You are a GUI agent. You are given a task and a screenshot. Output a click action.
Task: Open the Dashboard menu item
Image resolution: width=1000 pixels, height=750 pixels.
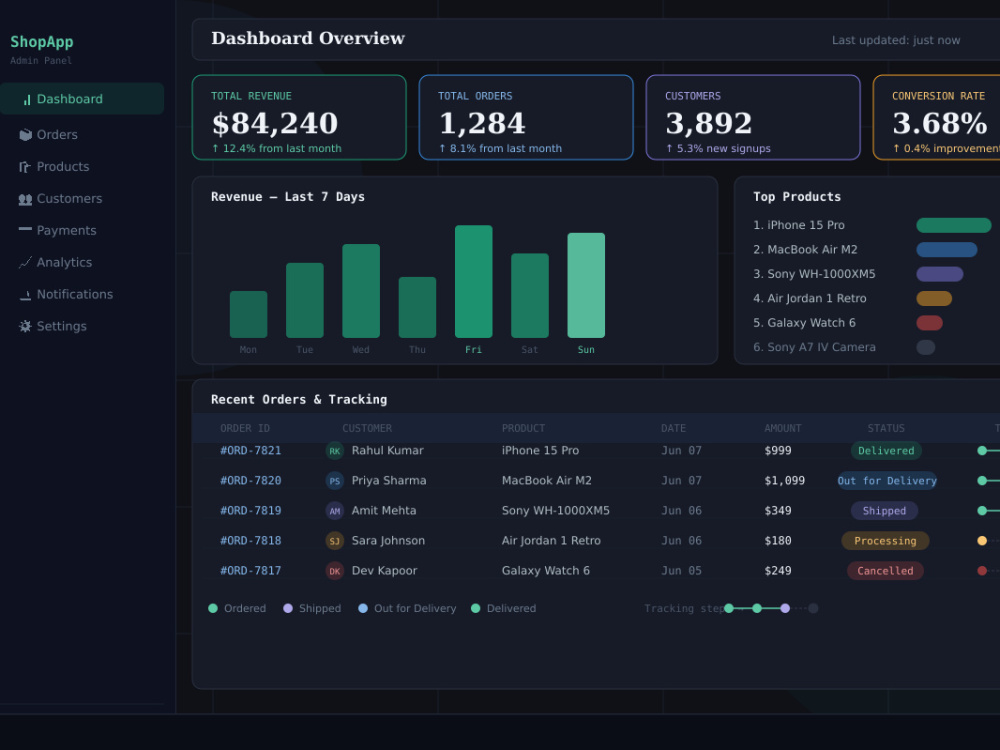point(82,99)
